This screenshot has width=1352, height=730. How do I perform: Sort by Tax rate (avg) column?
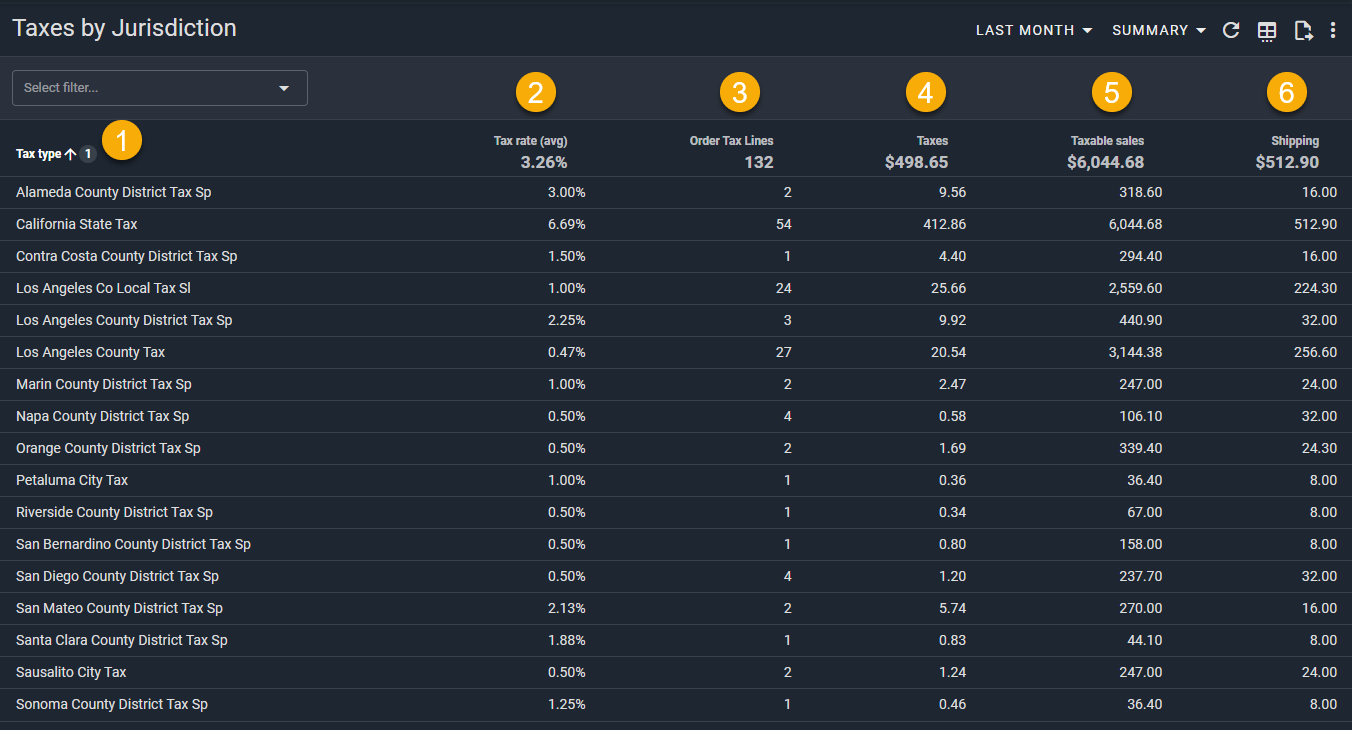point(530,141)
